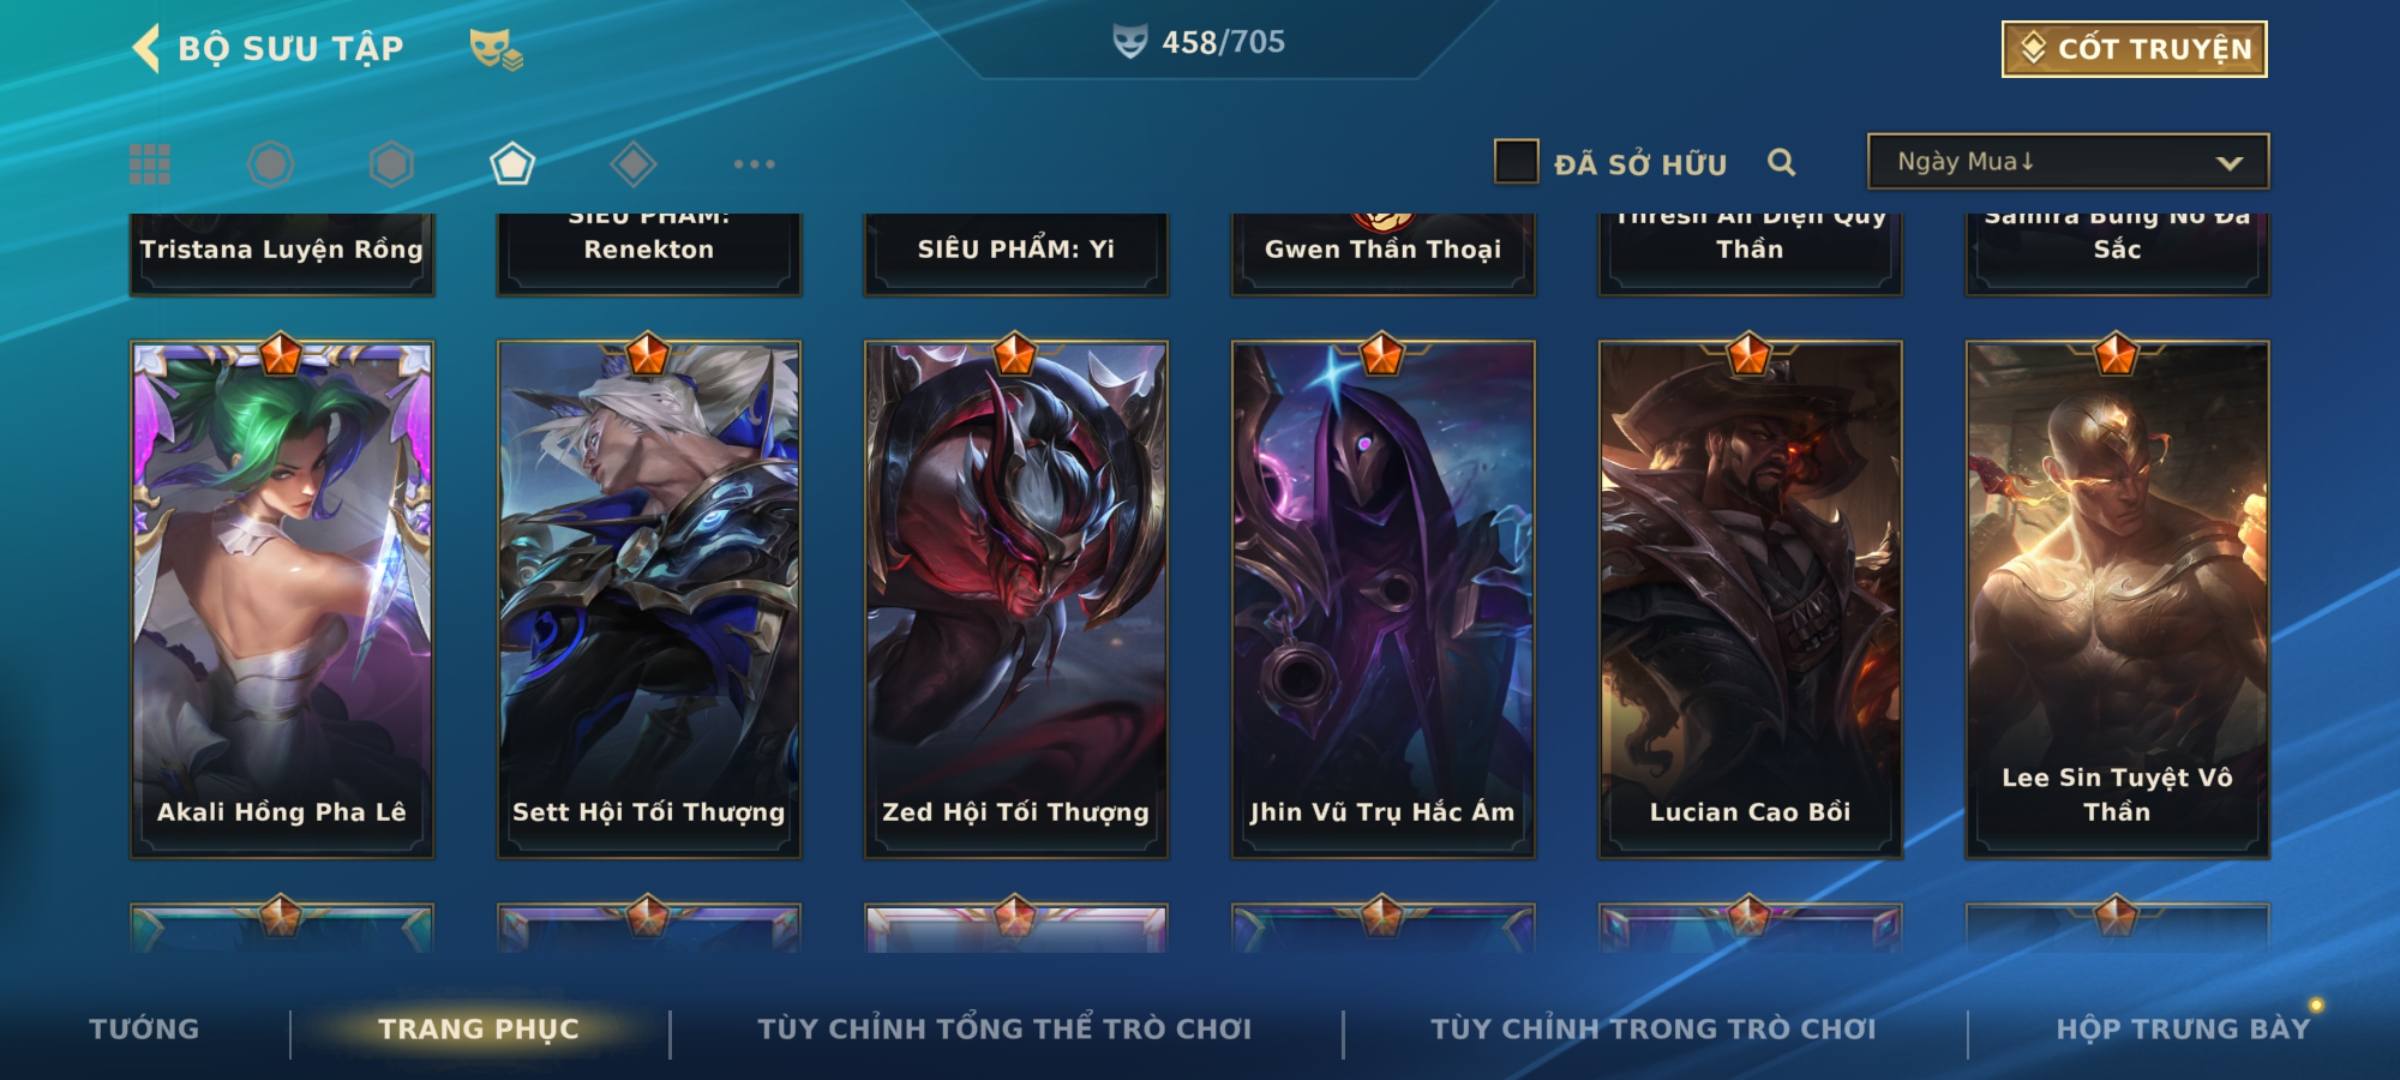Viewport: 2400px width, 1080px height.
Task: Switch to Tùy Chỉnh Trong Trò Chơi tab
Action: (1653, 1028)
